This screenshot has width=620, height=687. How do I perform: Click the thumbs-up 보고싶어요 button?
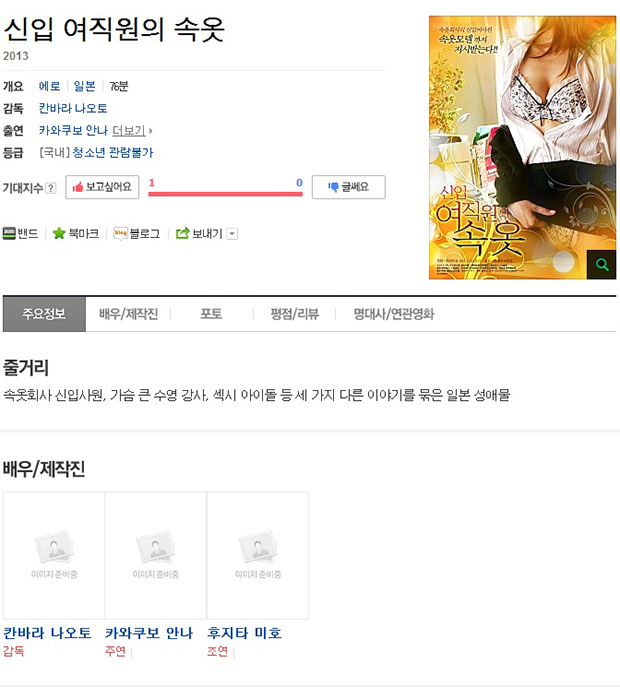102,187
